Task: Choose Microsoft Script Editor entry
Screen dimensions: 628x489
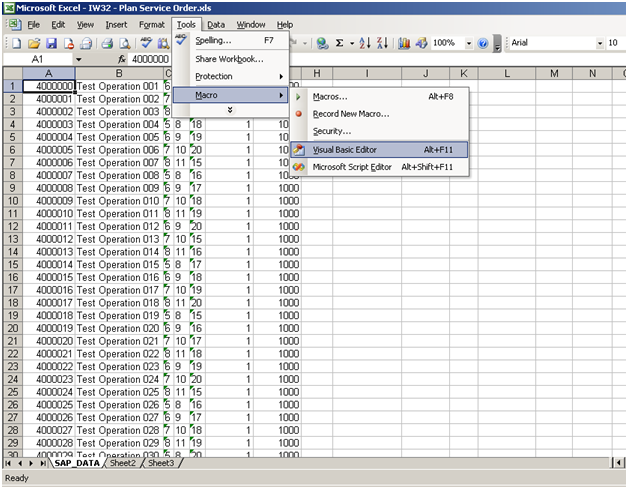Action: point(379,167)
